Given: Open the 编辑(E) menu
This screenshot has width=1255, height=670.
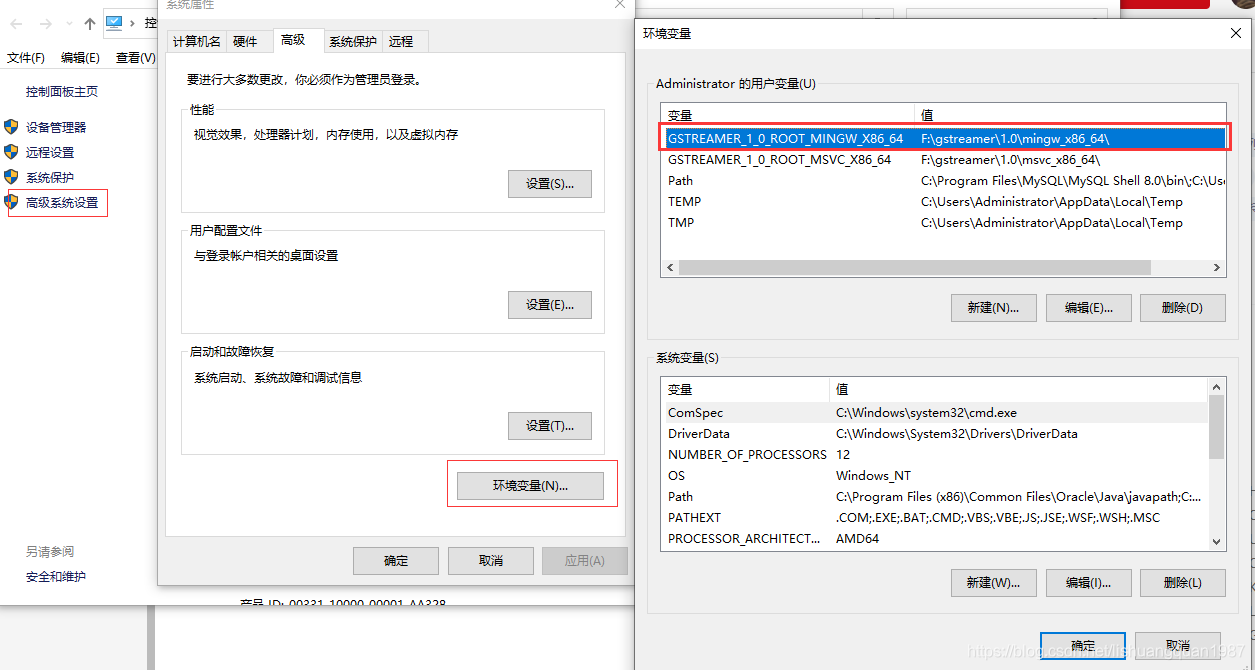Looking at the screenshot, I should tap(80, 58).
